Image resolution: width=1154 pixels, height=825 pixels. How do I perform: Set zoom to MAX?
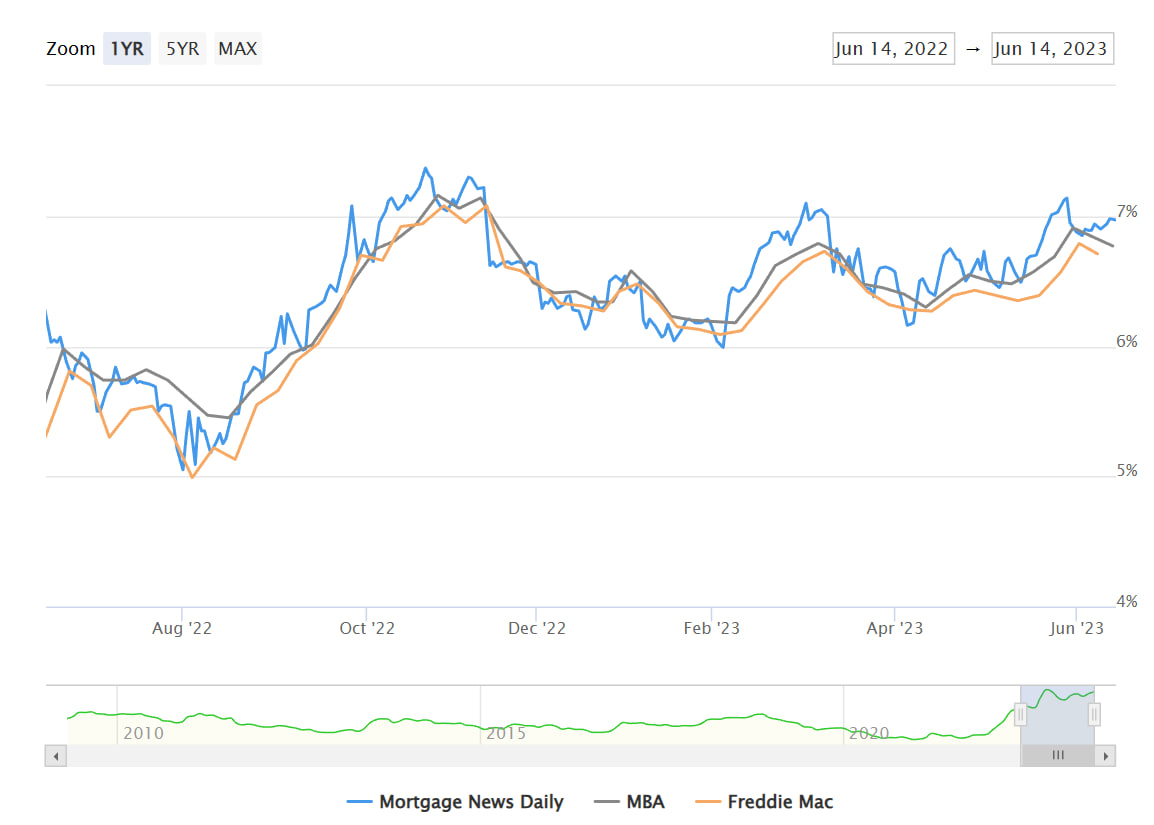click(x=238, y=49)
